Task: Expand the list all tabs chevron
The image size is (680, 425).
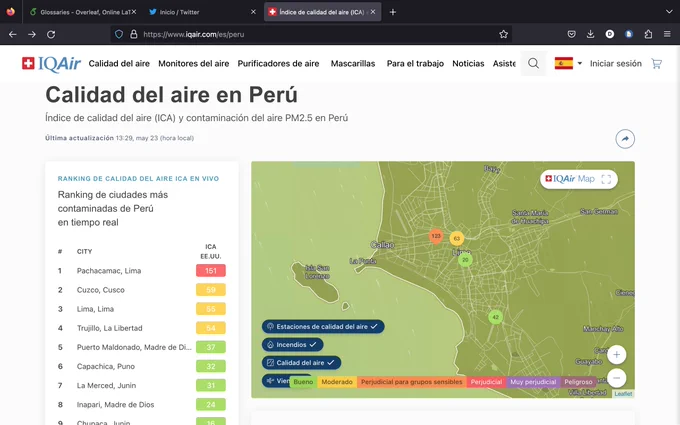Action: (669, 12)
